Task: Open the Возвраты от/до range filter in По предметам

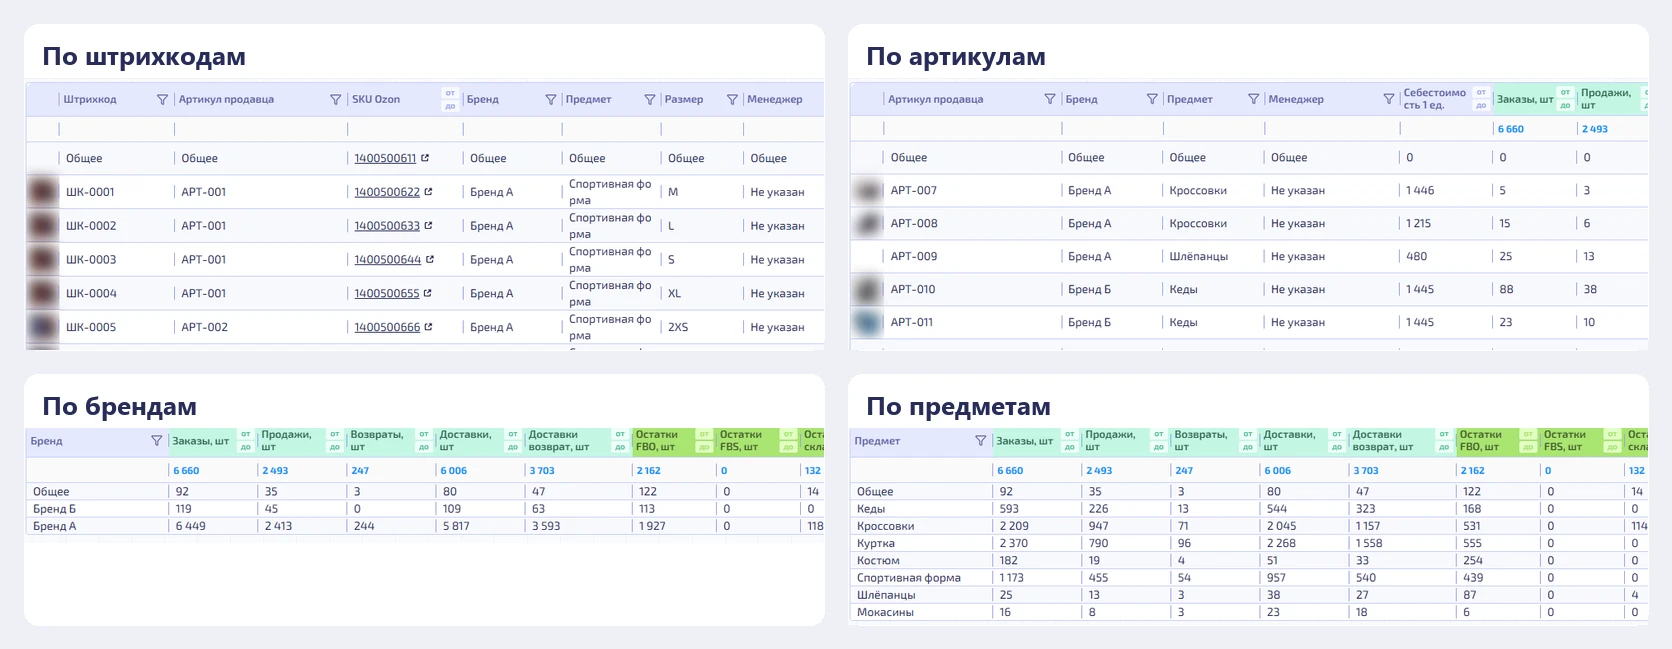Action: click(x=1248, y=441)
